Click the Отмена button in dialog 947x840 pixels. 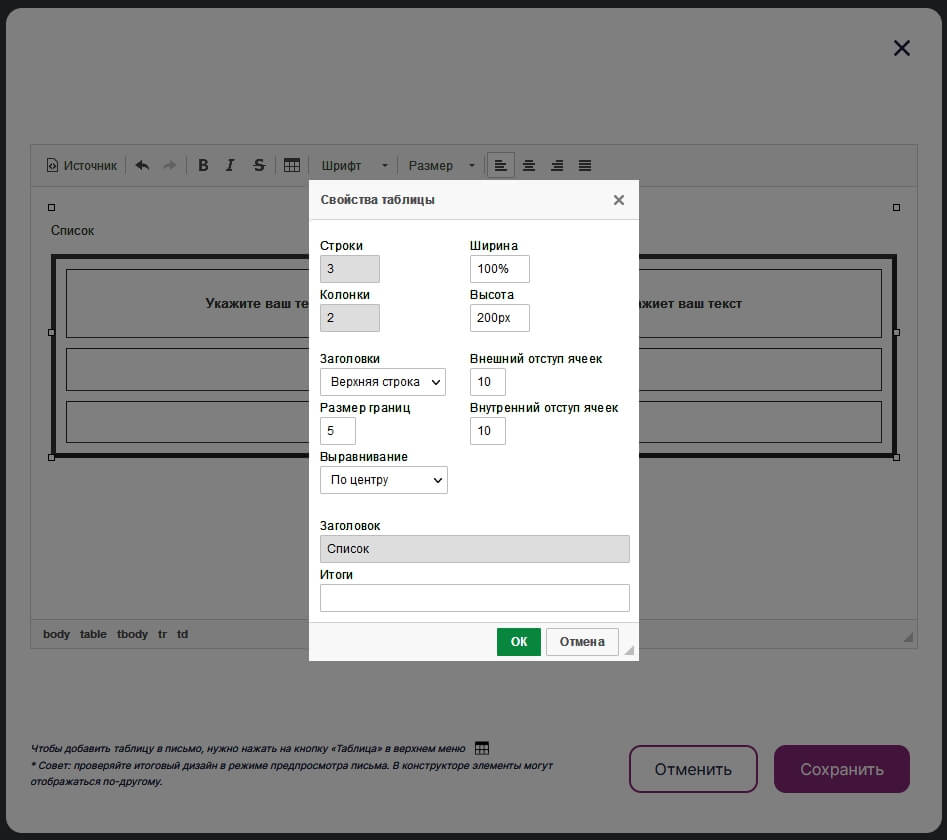click(582, 642)
